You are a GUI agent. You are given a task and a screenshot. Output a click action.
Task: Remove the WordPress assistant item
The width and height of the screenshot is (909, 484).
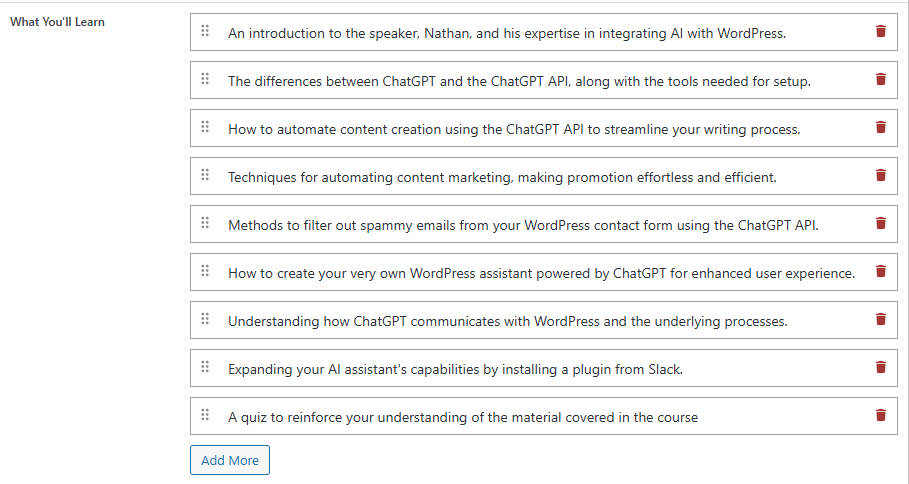click(x=881, y=271)
